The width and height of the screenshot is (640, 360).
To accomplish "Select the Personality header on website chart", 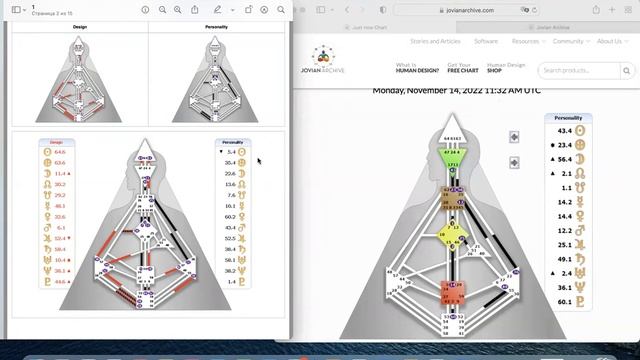I will tap(568, 118).
